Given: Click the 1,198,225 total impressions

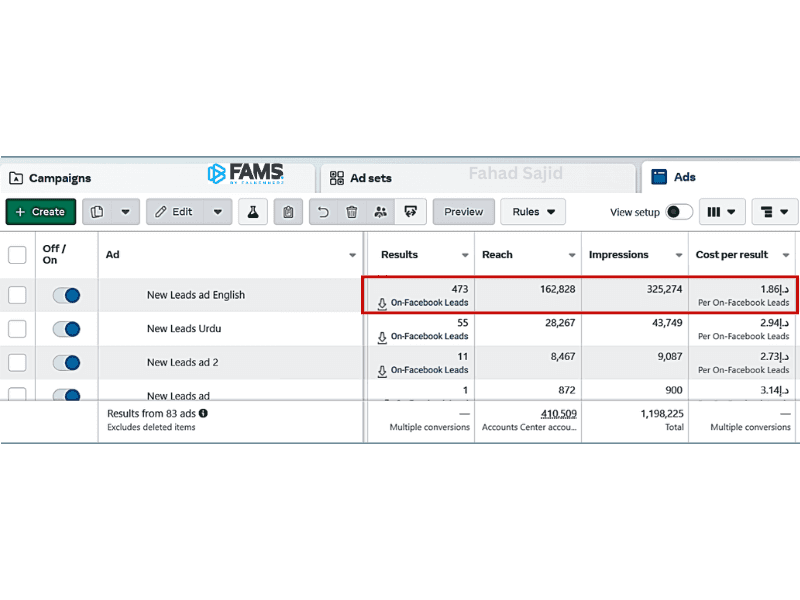Looking at the screenshot, I should [662, 414].
